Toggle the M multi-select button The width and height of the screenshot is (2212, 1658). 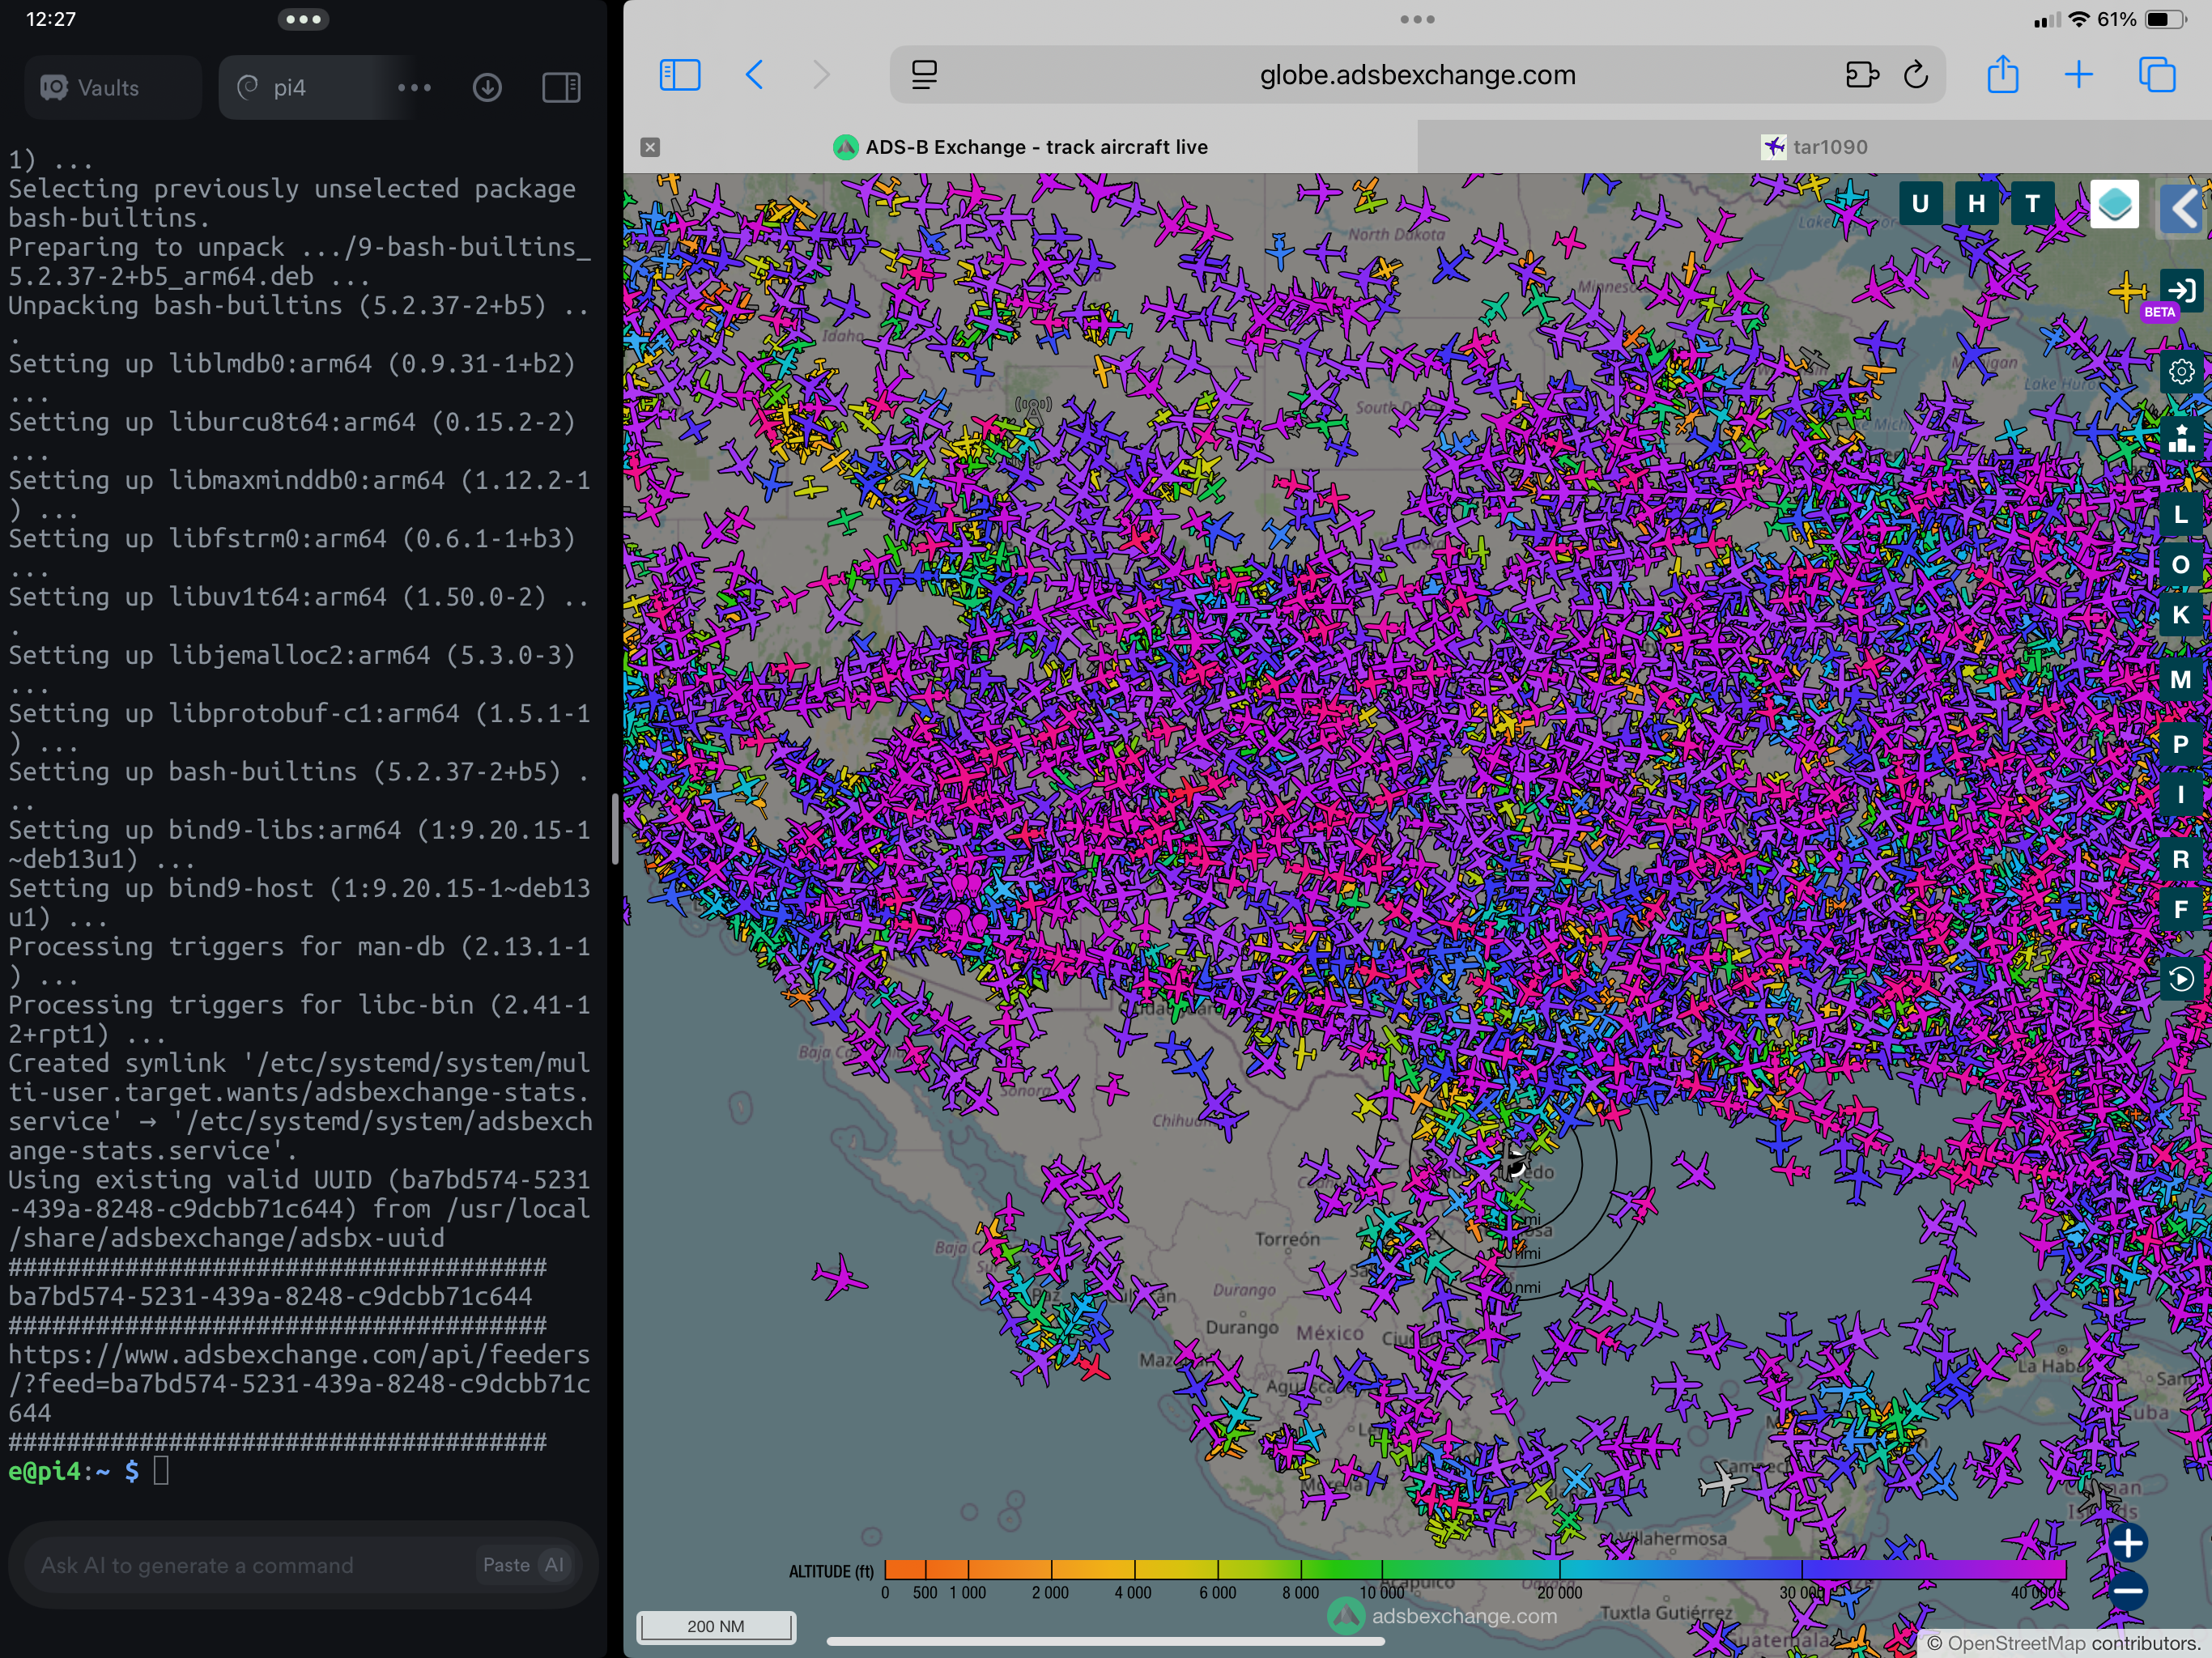pyautogui.click(x=2181, y=680)
